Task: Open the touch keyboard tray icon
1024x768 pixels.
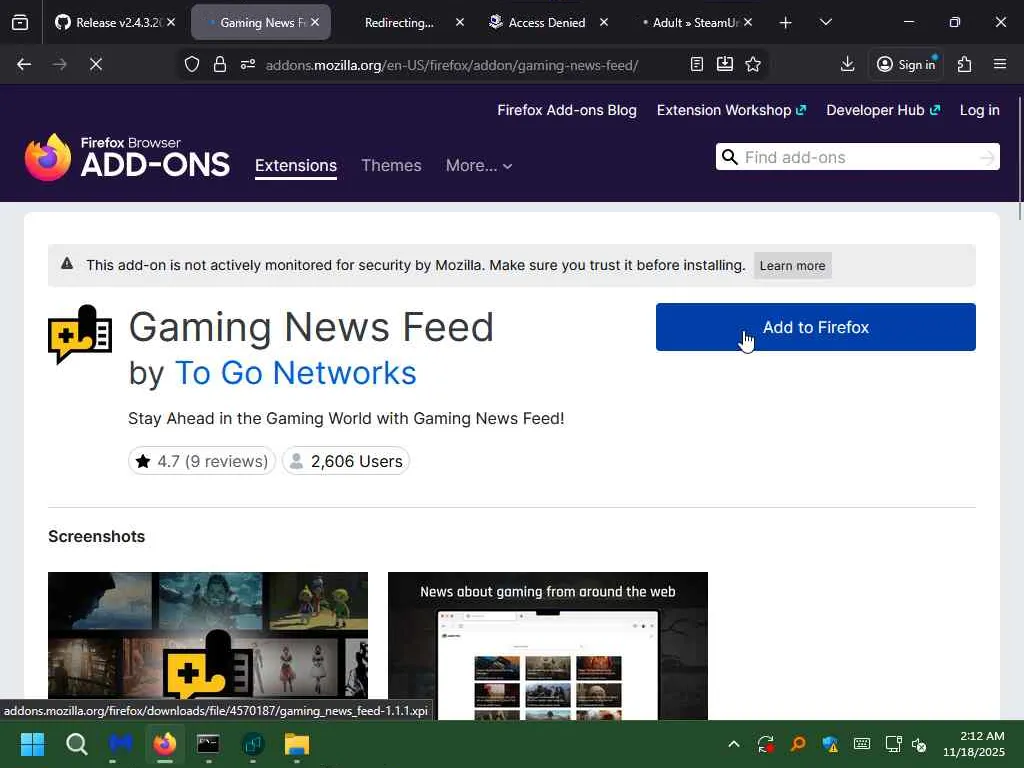Action: point(862,744)
